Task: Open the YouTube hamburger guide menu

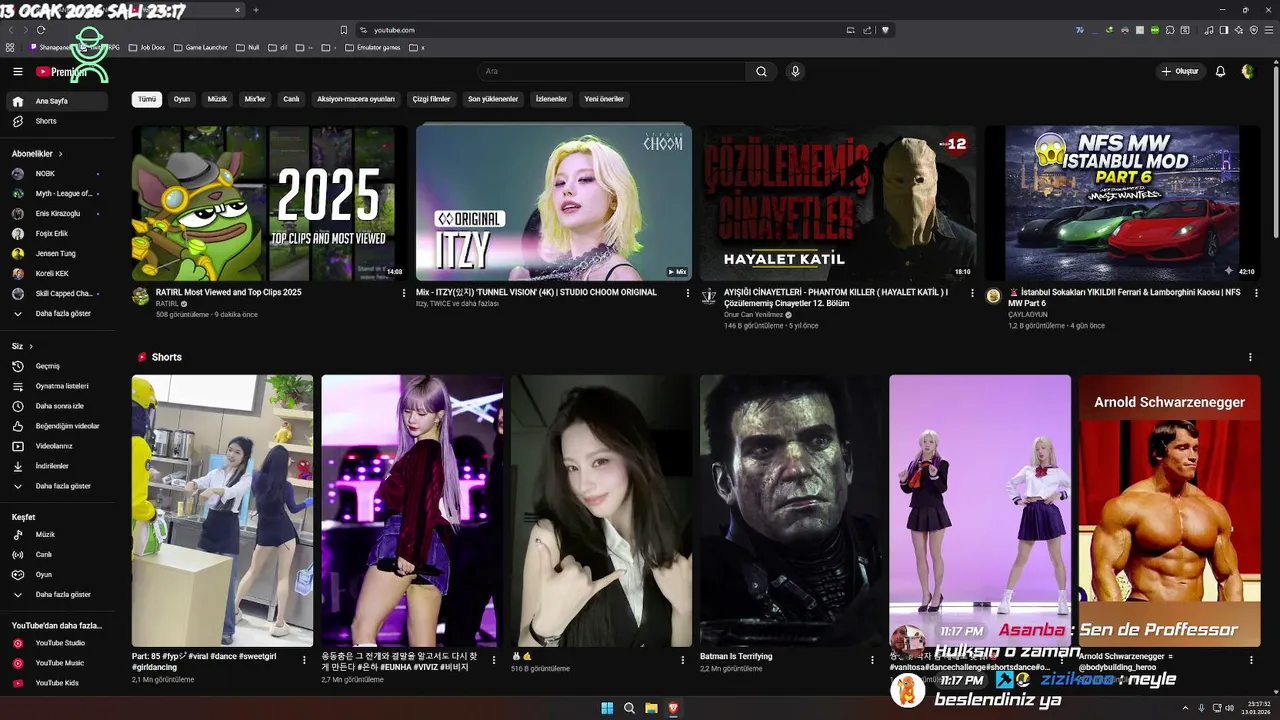Action: pyautogui.click(x=17, y=71)
